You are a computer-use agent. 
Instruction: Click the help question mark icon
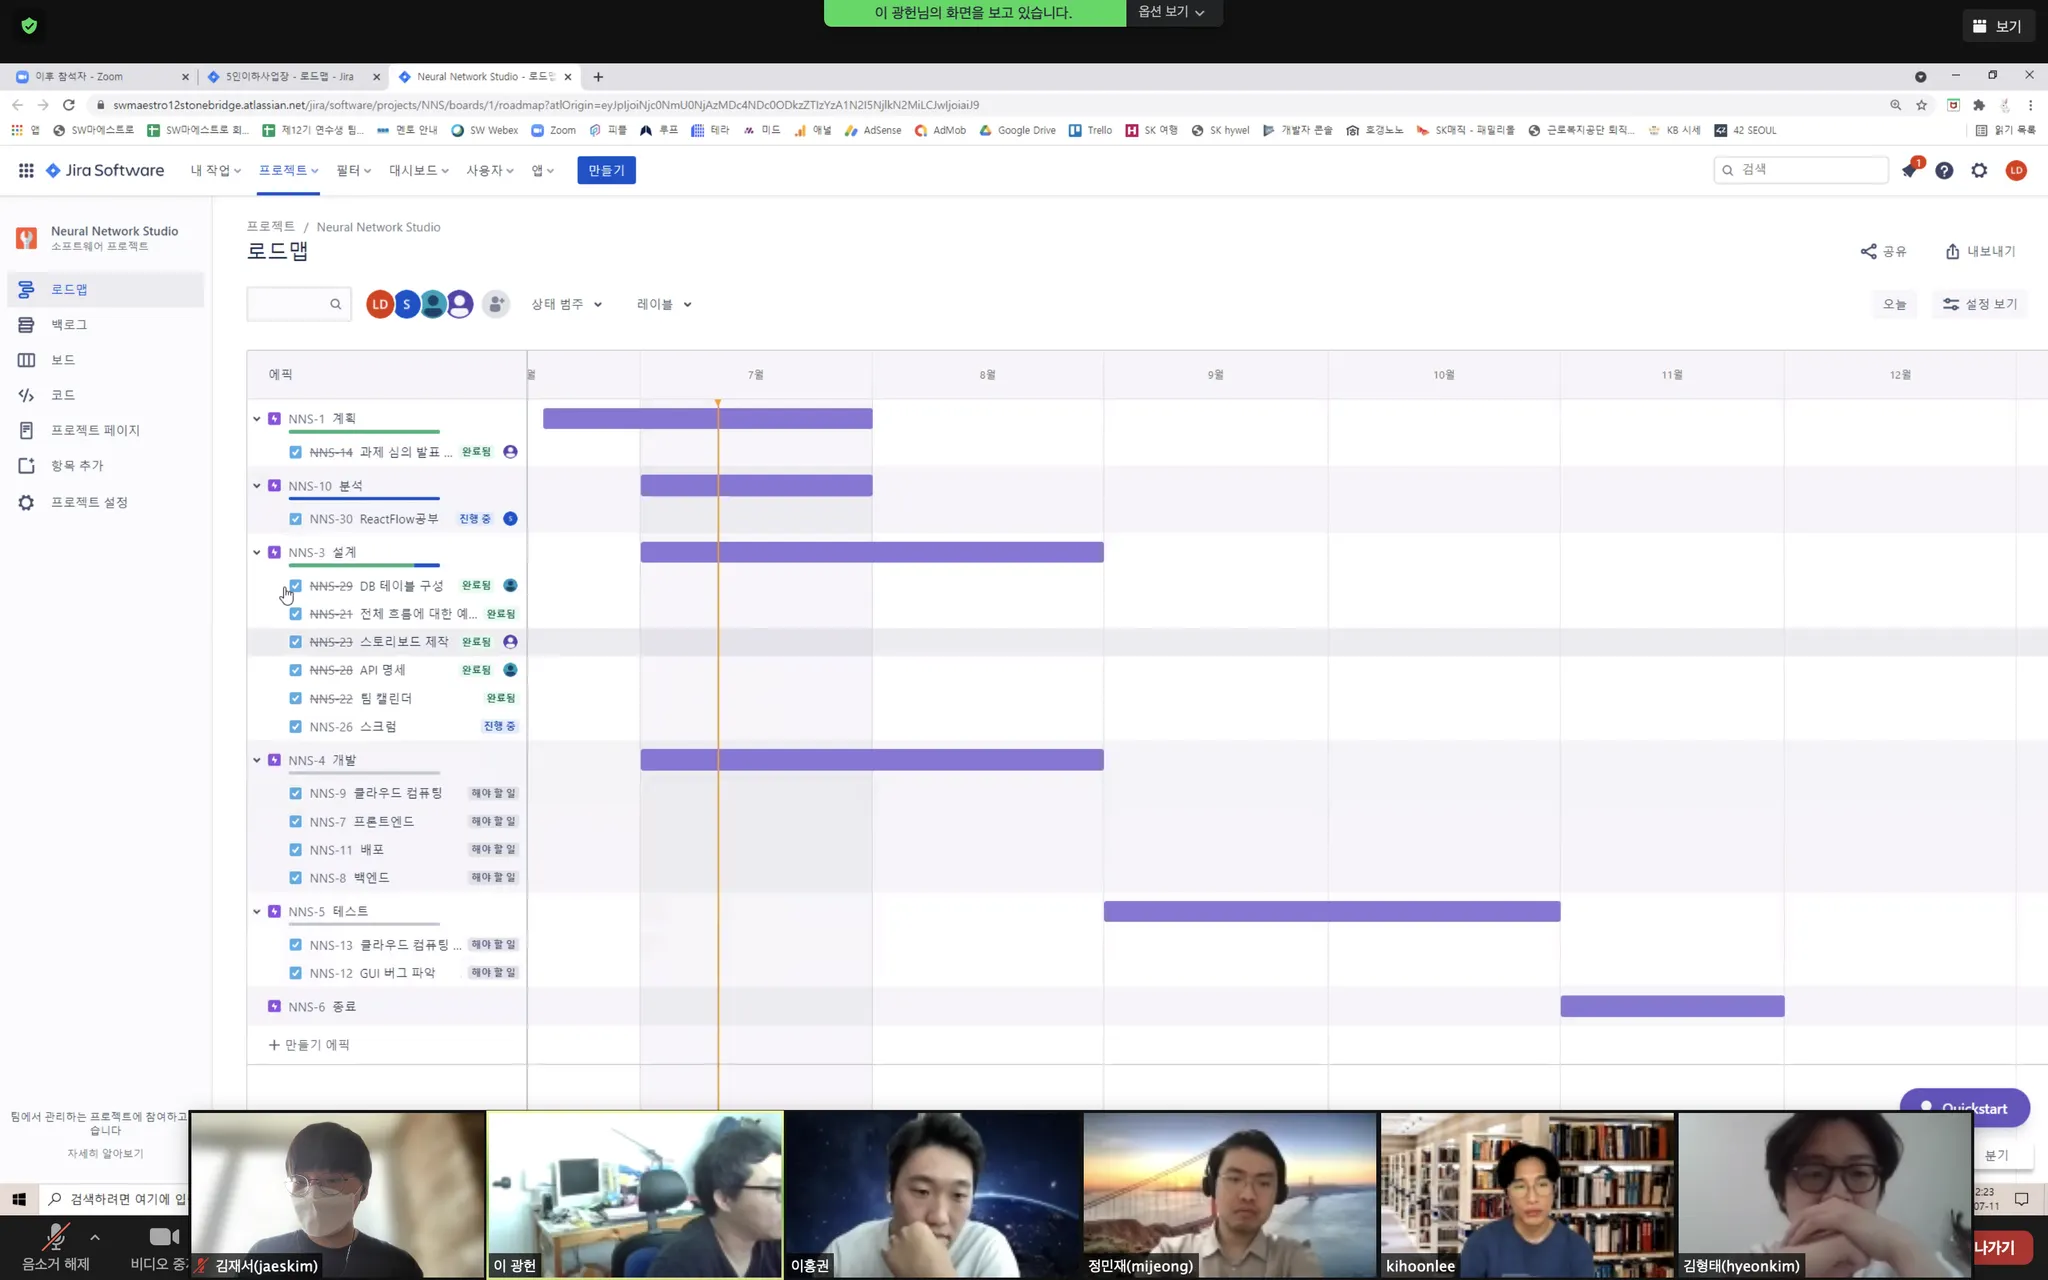pos(1944,171)
